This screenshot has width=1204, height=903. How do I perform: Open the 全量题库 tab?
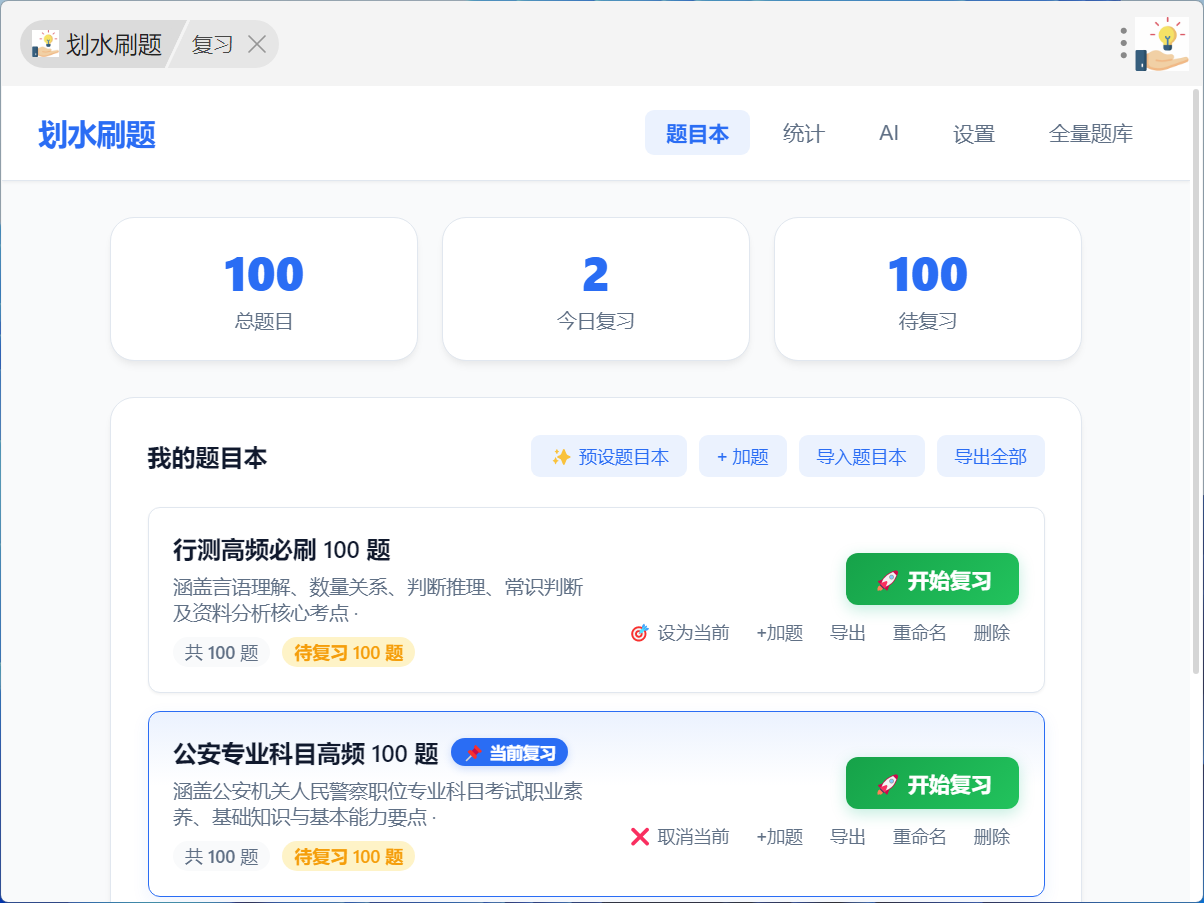click(x=1090, y=133)
